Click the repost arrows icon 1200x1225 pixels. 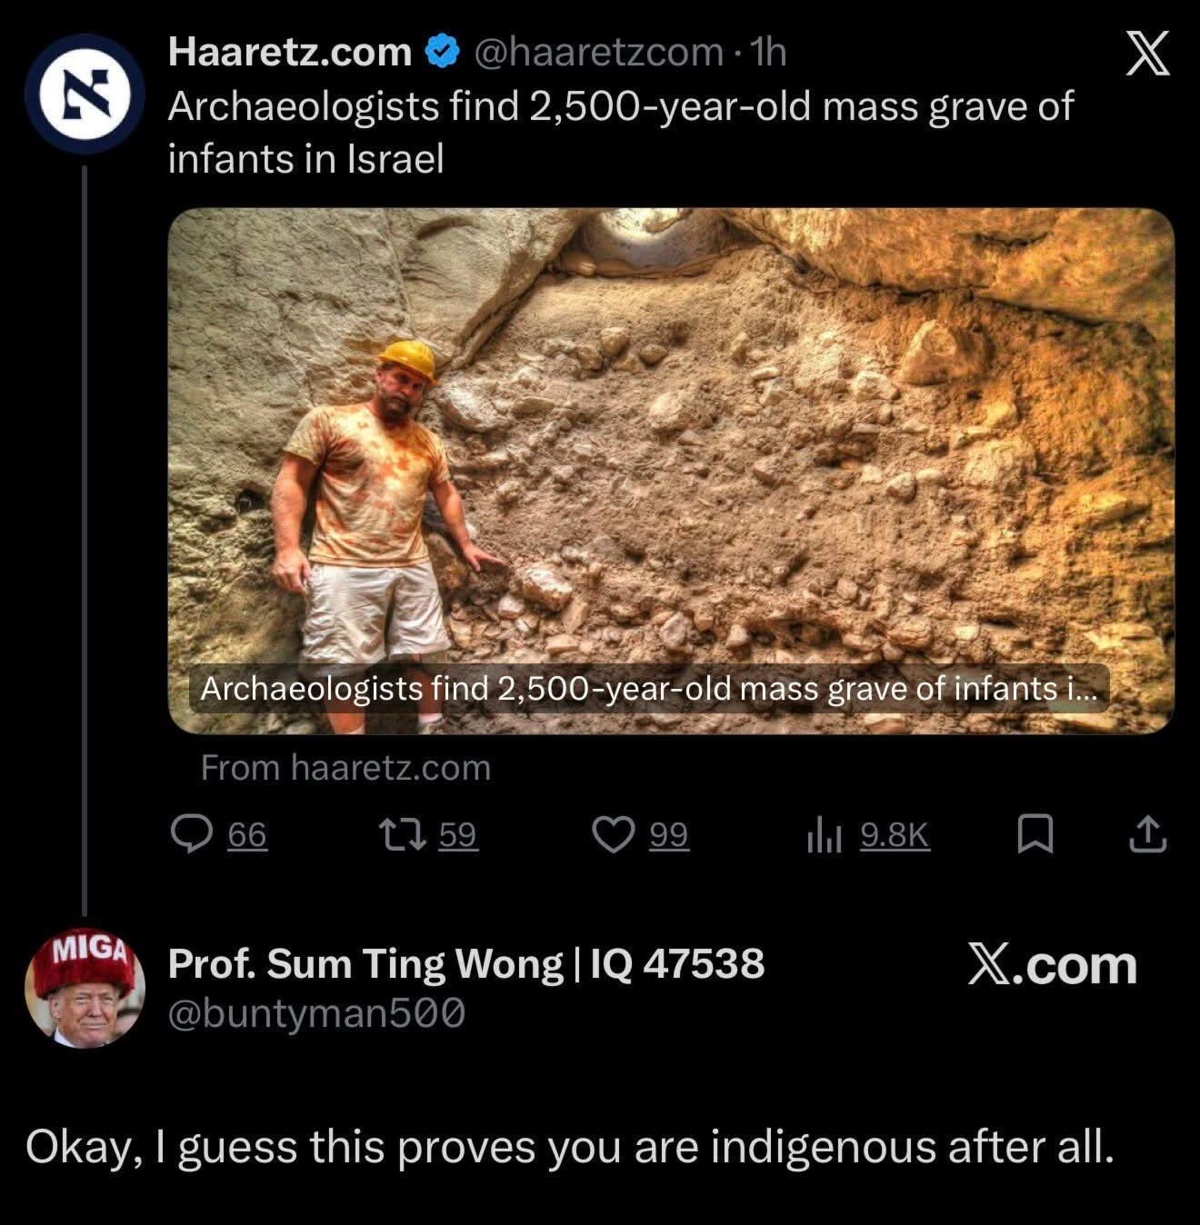[x=402, y=834]
